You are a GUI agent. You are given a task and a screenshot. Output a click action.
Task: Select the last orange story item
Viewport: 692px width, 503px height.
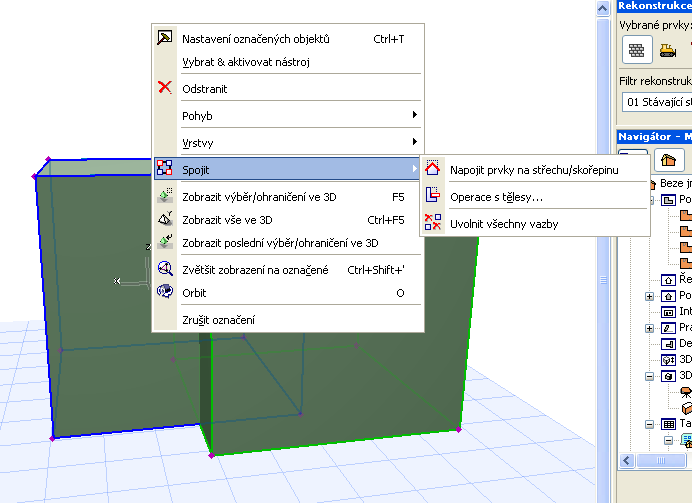click(686, 263)
